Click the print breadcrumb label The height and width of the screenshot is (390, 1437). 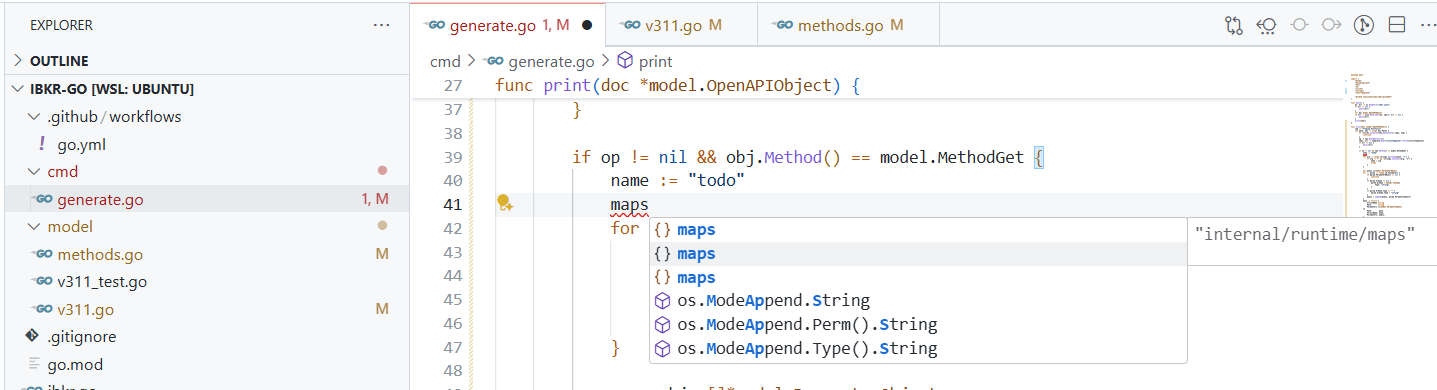coord(656,61)
